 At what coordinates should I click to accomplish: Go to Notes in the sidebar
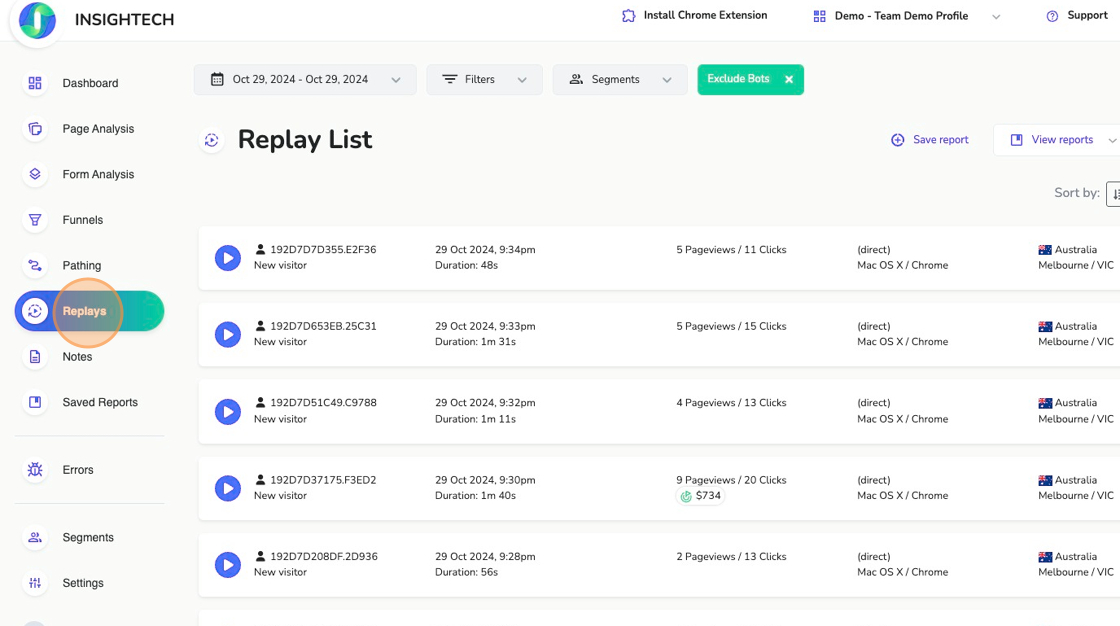[77, 357]
